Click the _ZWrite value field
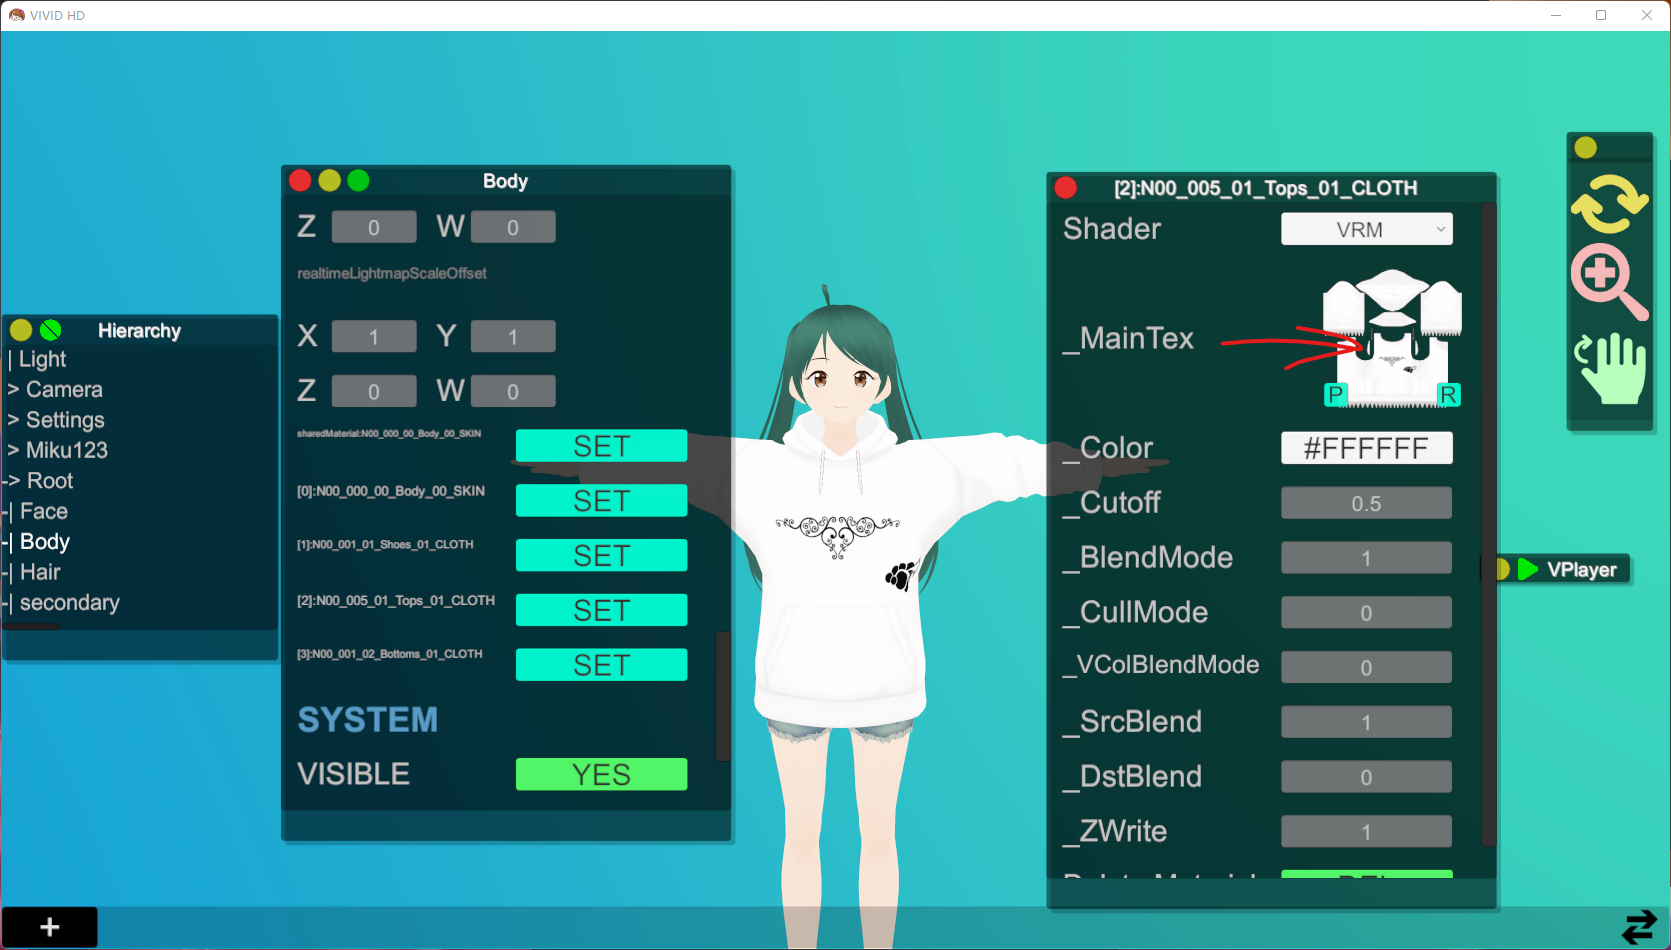The image size is (1671, 950). pos(1366,832)
